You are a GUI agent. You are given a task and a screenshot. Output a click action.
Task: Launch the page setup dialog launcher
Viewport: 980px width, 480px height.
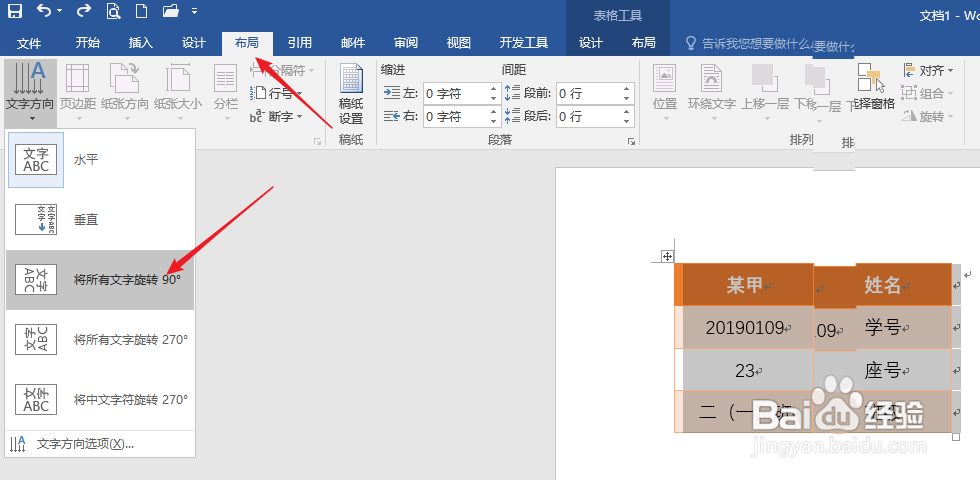[318, 142]
